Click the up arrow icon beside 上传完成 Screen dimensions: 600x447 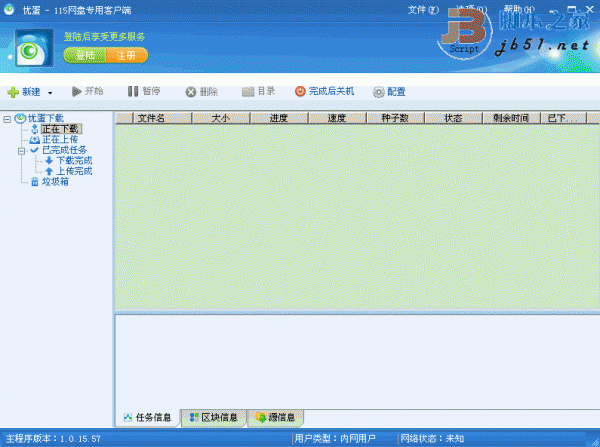[49, 171]
